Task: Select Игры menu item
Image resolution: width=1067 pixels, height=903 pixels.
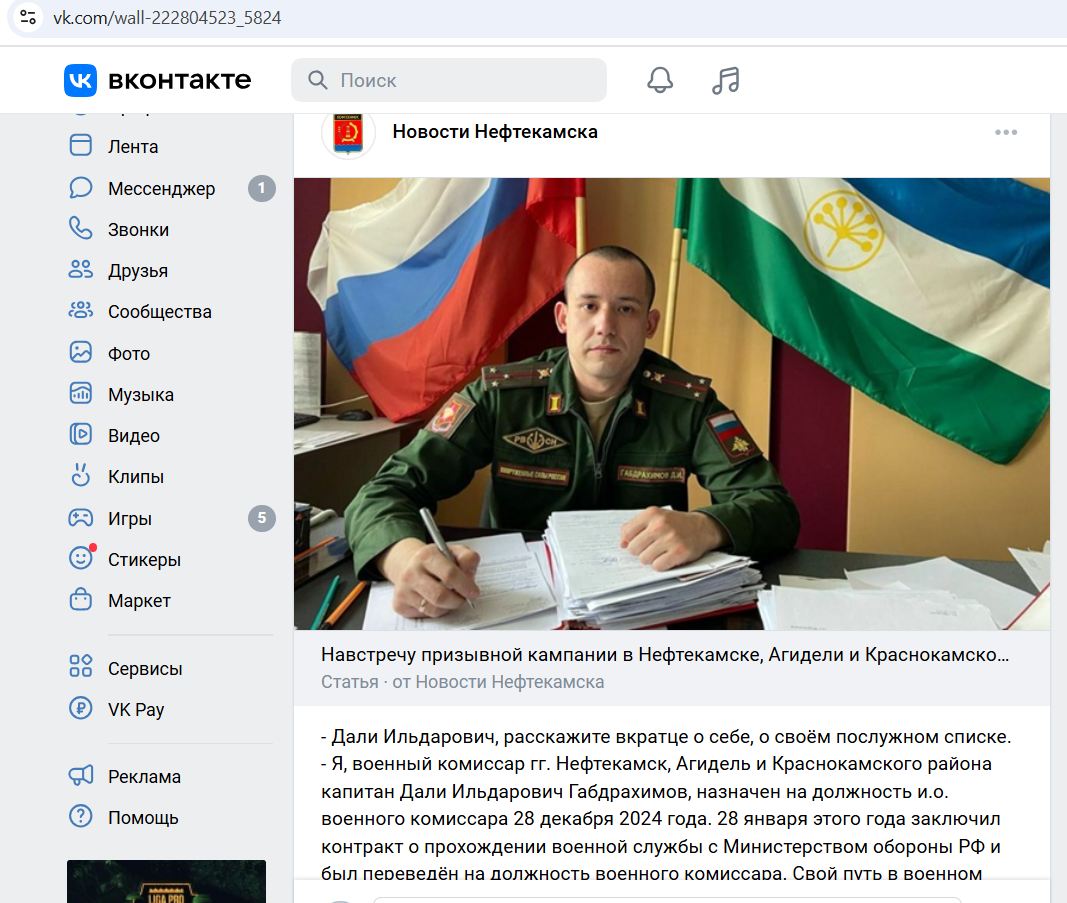Action: coord(173,519)
